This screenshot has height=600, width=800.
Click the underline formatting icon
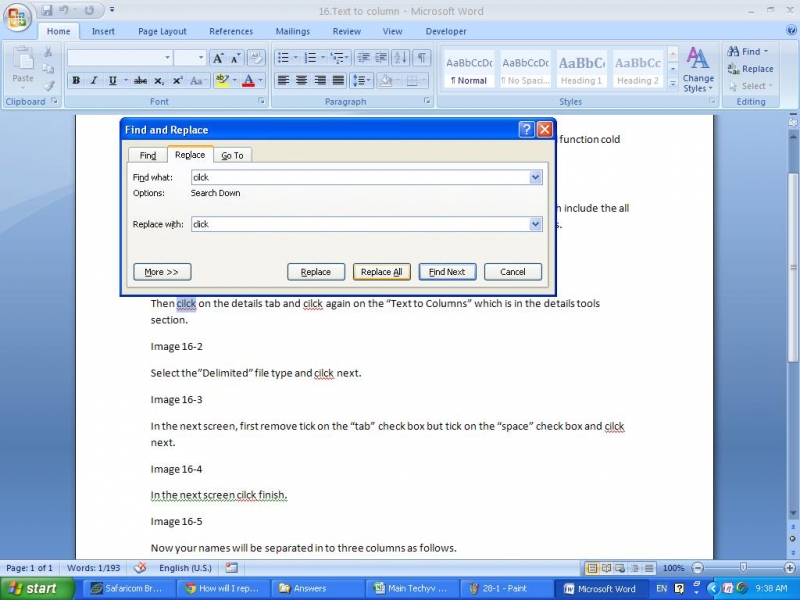pos(112,80)
